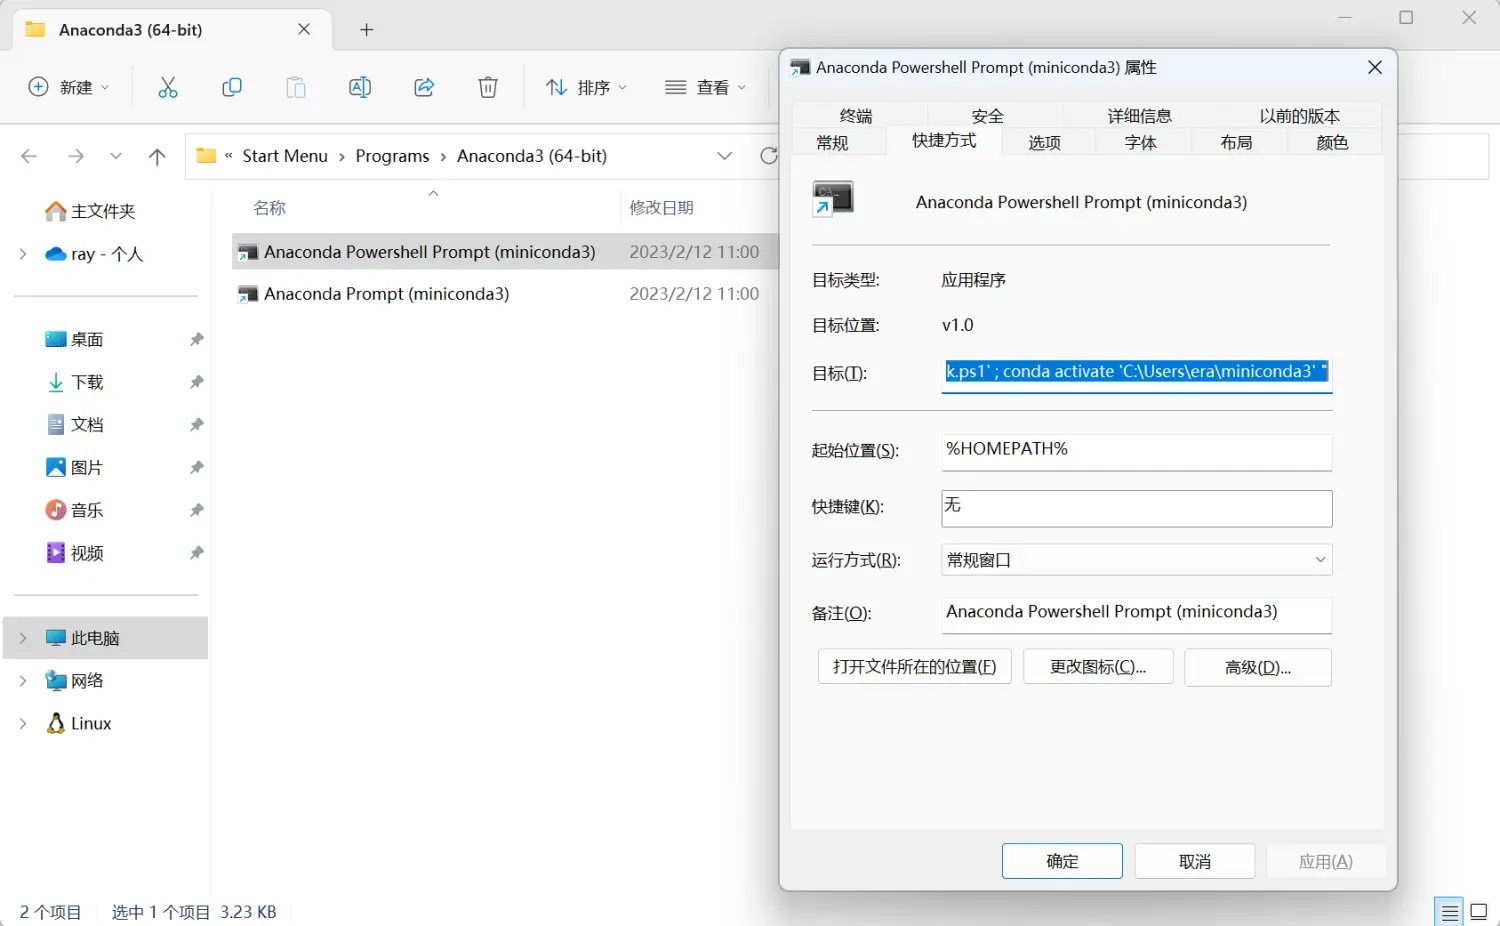Click the 更改图标 button
Viewport: 1500px width, 926px height.
click(x=1098, y=666)
